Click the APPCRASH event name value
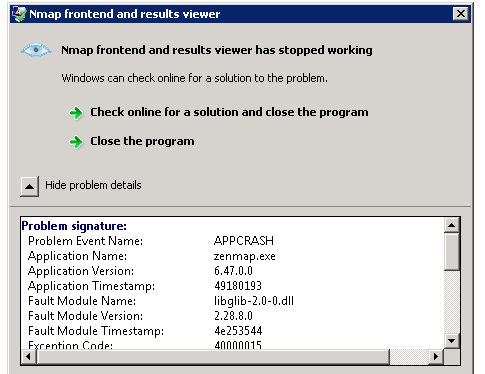Image resolution: width=485 pixels, height=374 pixels. pyautogui.click(x=244, y=241)
